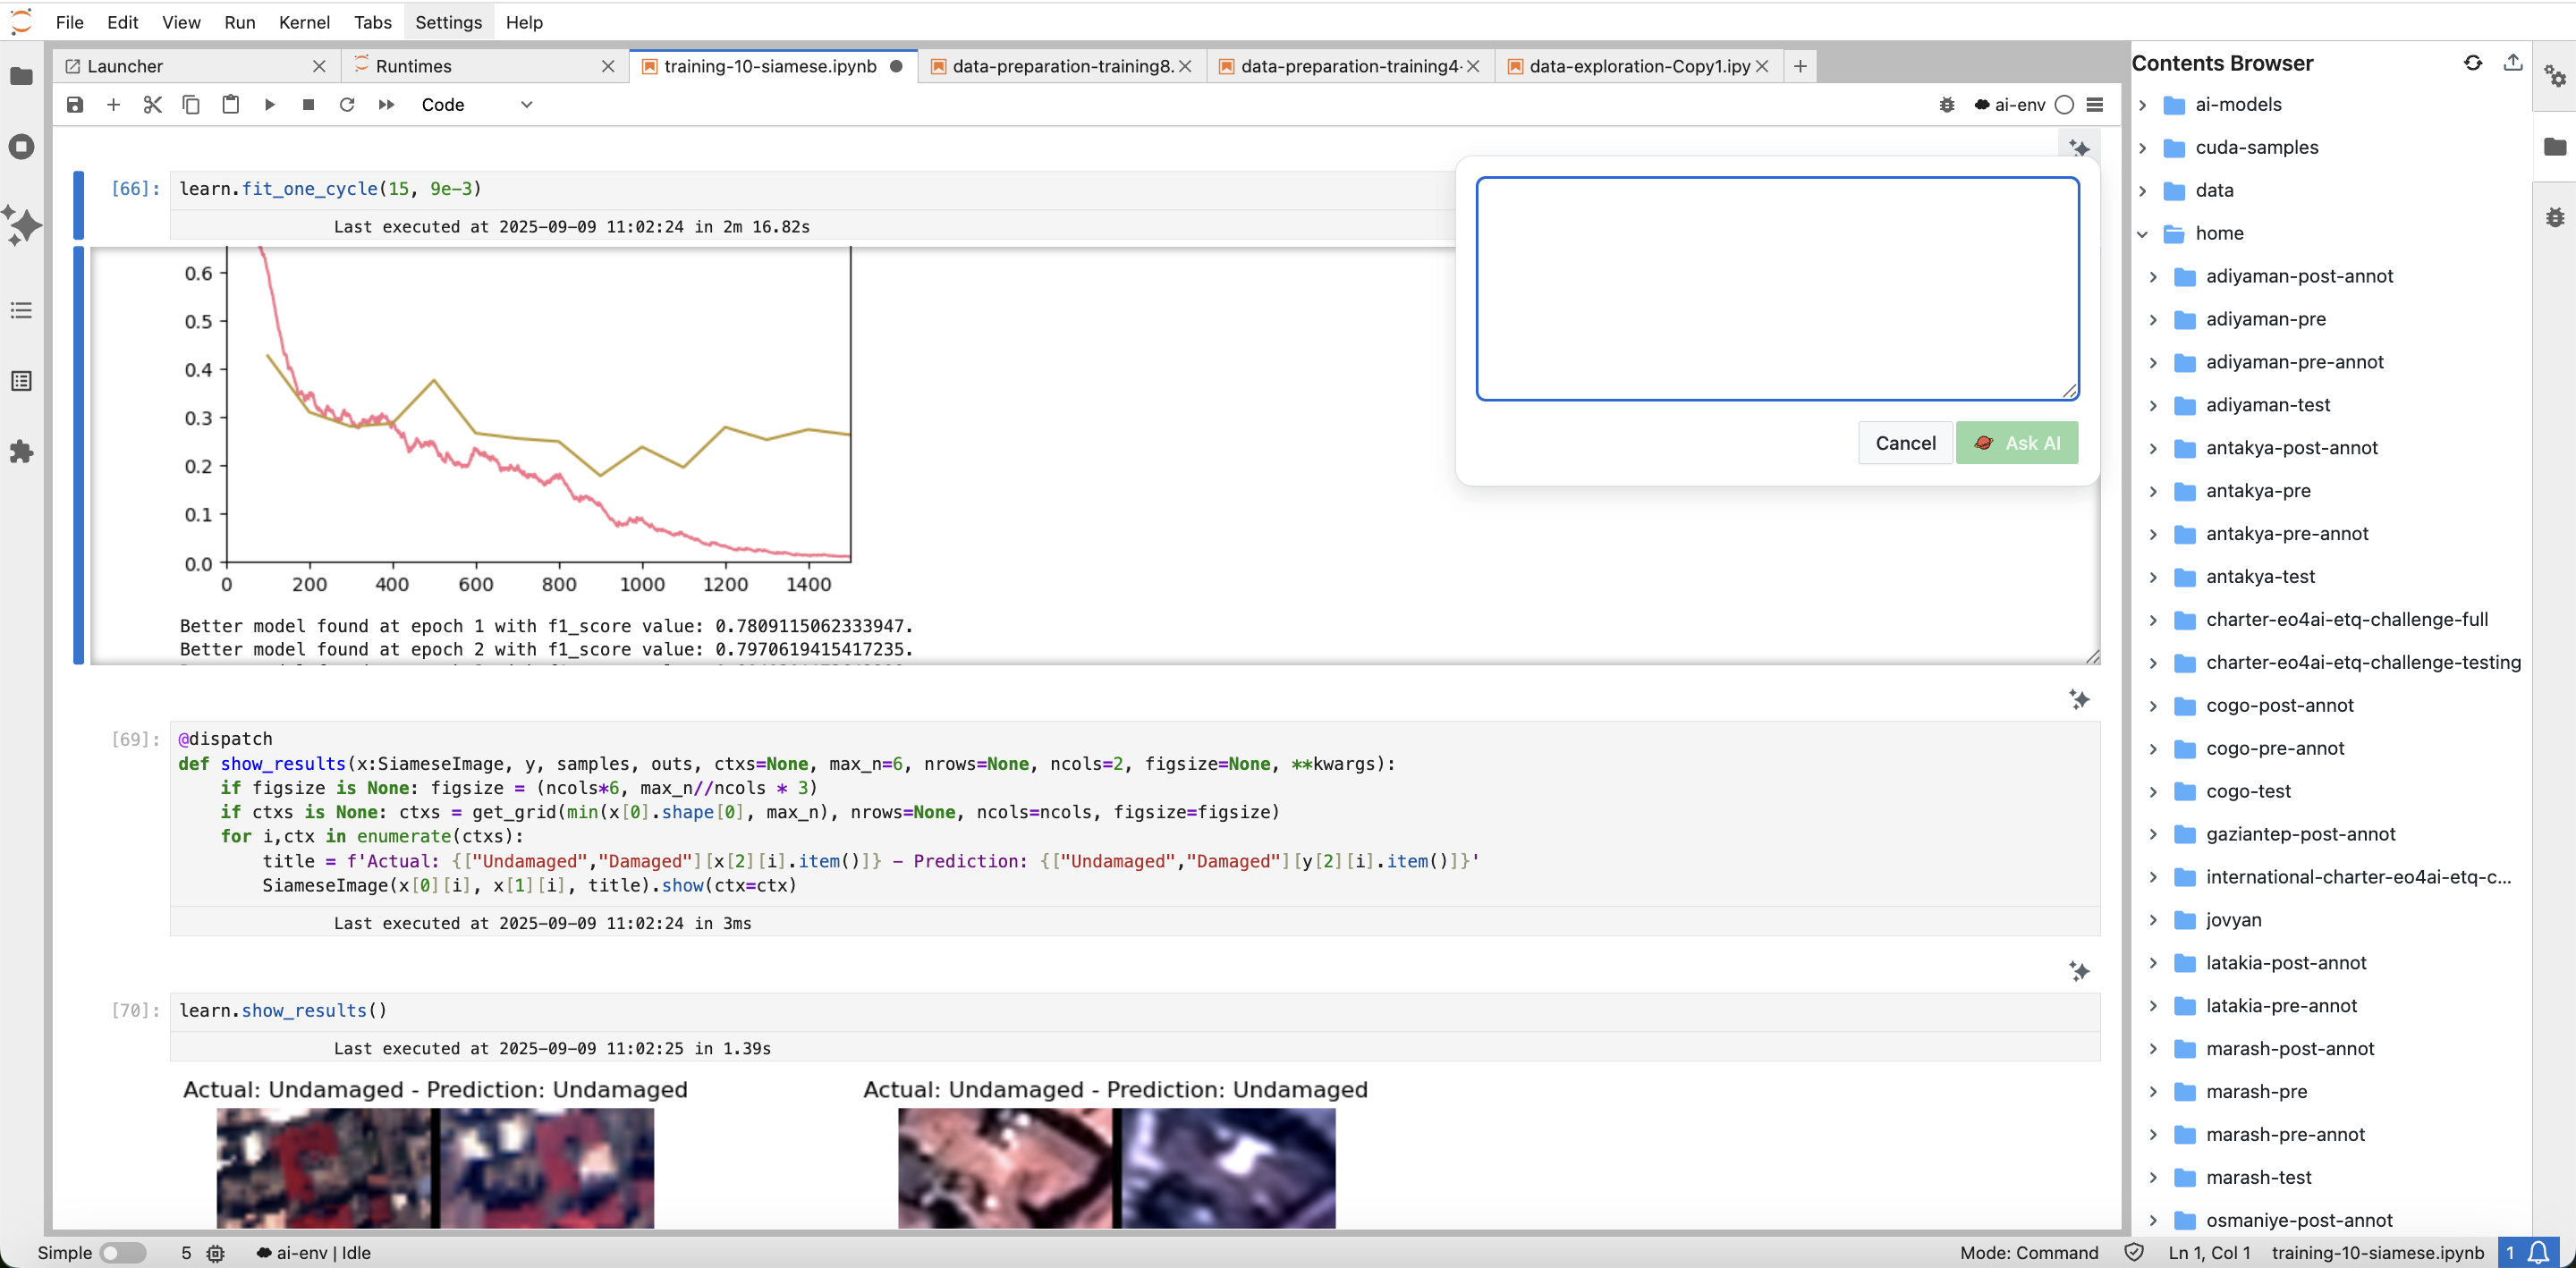Toggle the Simple mode switch
Viewport: 2576px width, 1268px height.
122,1252
